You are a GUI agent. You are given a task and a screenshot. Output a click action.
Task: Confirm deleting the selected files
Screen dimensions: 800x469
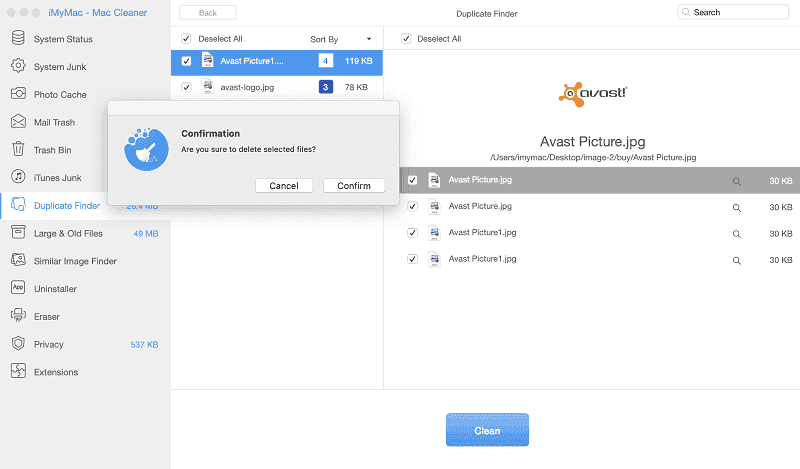354,186
